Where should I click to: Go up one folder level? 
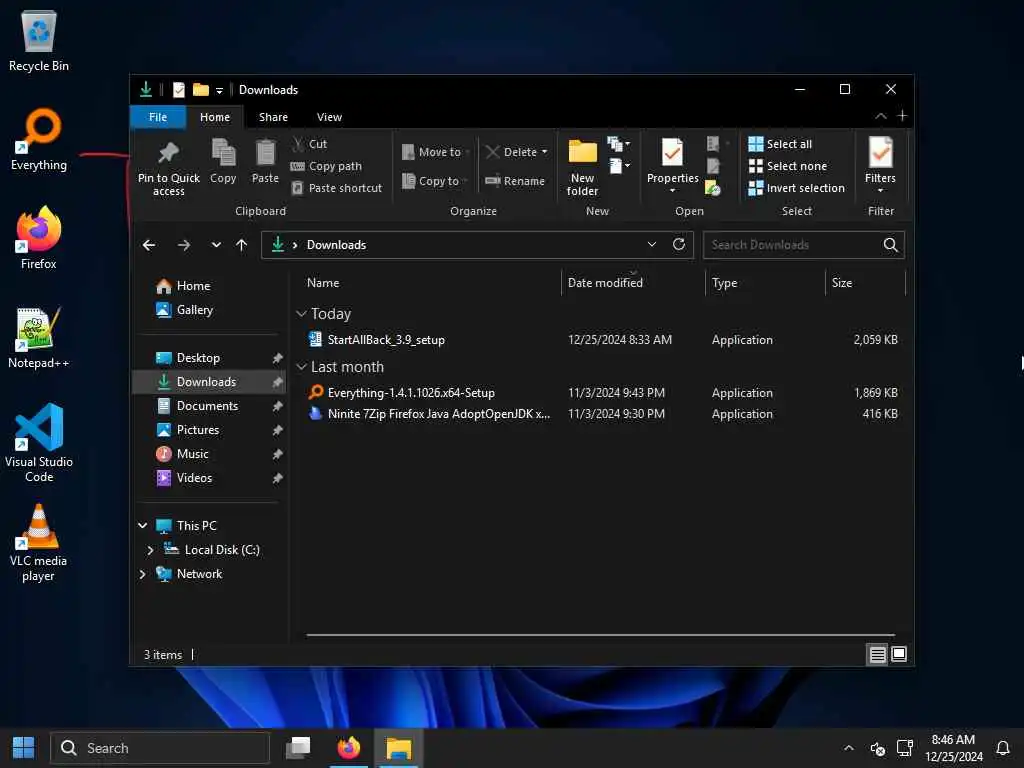click(242, 245)
